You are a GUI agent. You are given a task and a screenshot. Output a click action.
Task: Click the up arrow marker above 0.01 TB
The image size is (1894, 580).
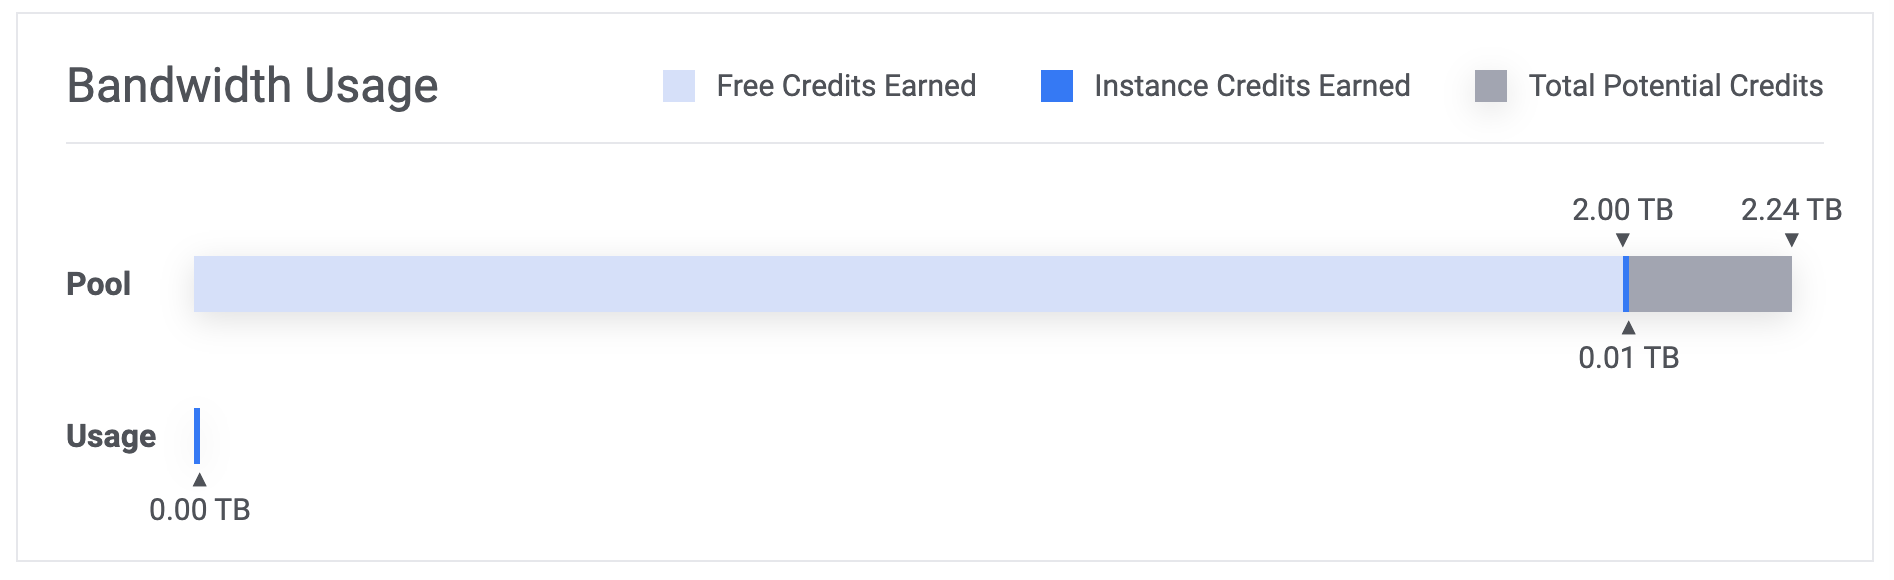1629,327
